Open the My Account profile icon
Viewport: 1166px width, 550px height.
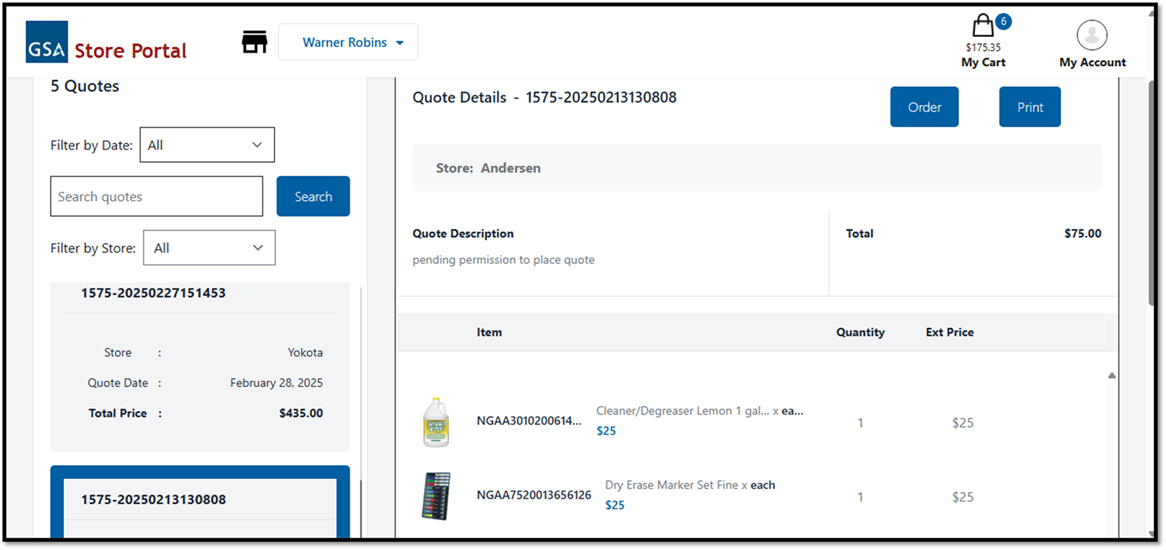[x=1092, y=35]
